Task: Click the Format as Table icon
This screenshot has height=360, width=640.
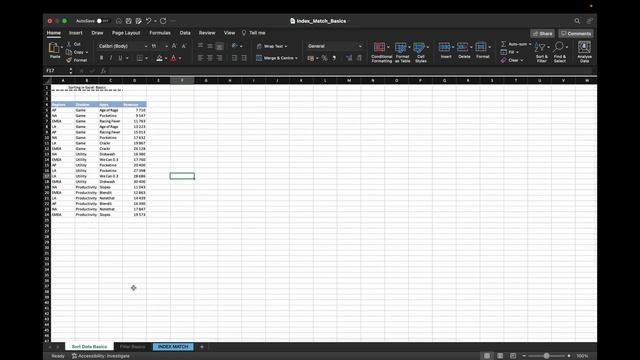Action: point(401,47)
